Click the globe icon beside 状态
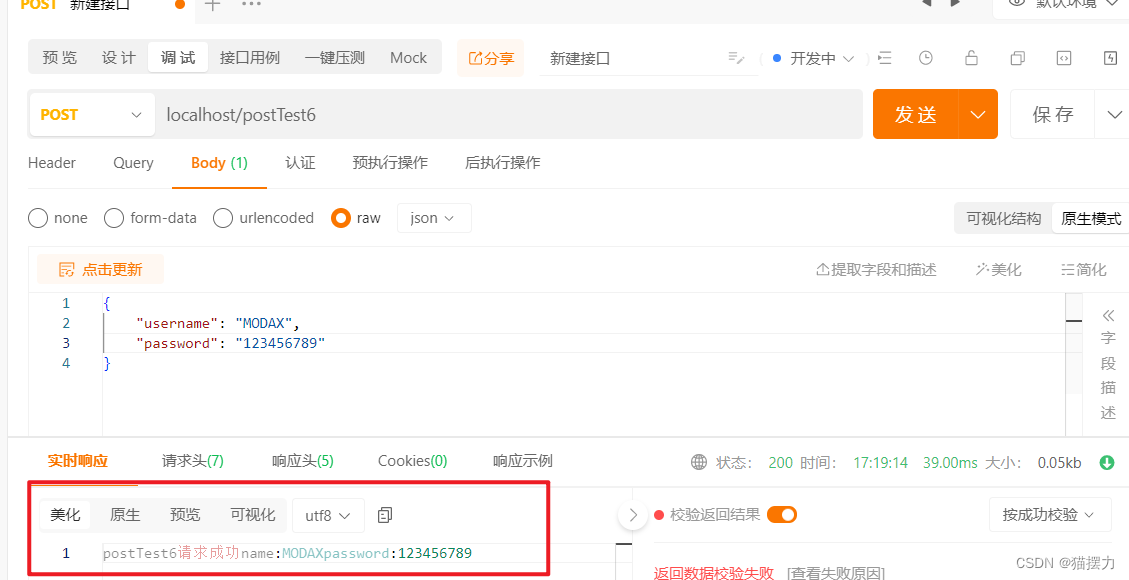Screen dimensions: 1129x580 click(698, 462)
